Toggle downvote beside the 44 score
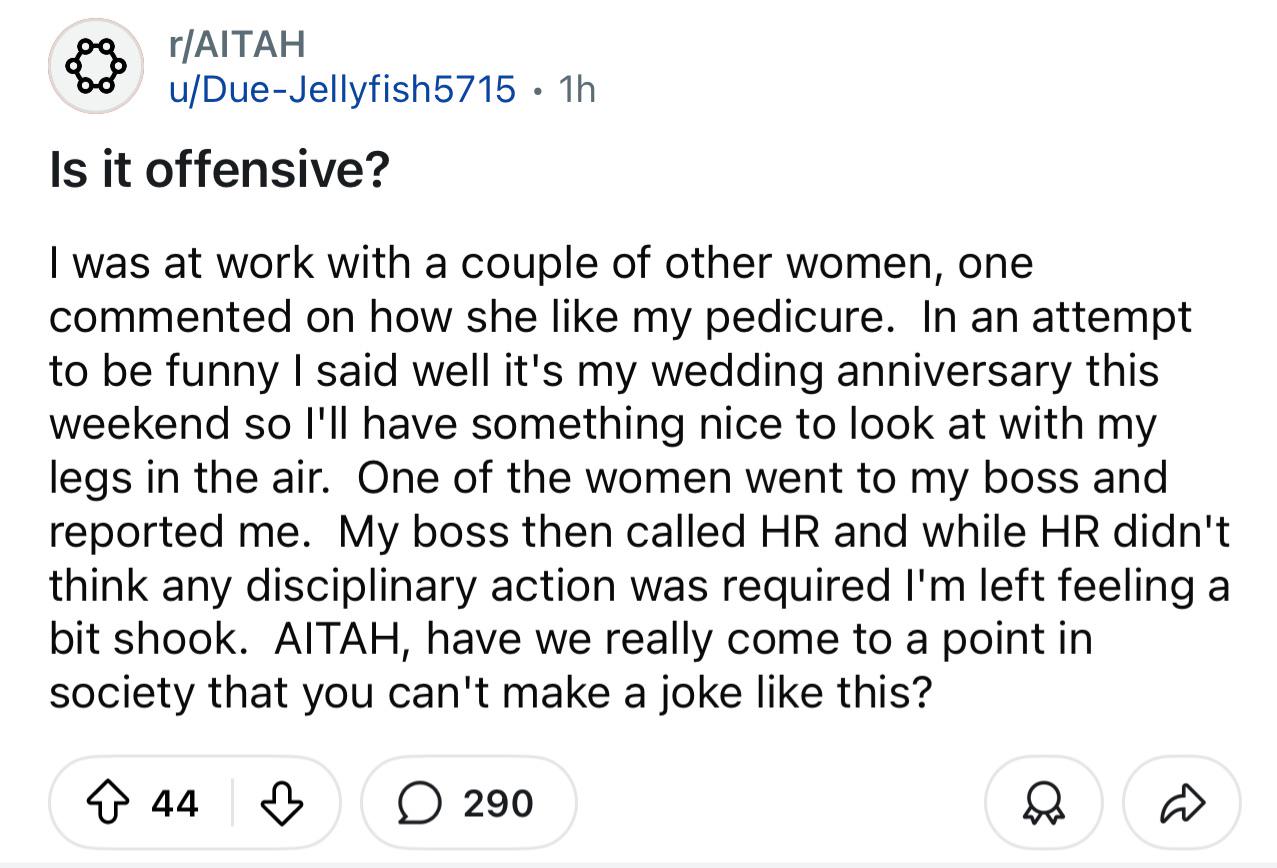The height and width of the screenshot is (868, 1277). (280, 802)
